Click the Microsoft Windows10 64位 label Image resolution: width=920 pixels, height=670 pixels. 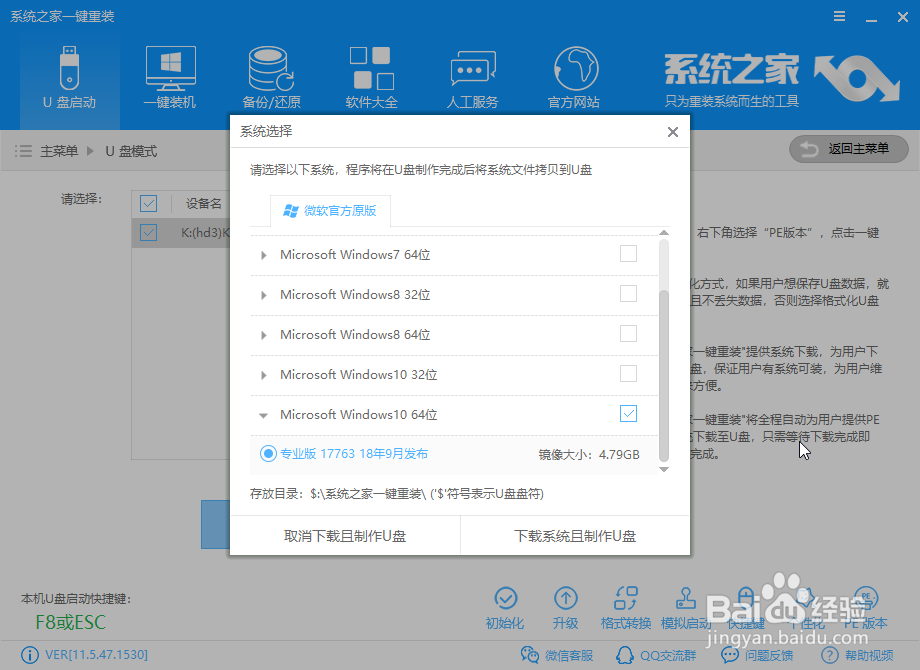[x=358, y=415]
